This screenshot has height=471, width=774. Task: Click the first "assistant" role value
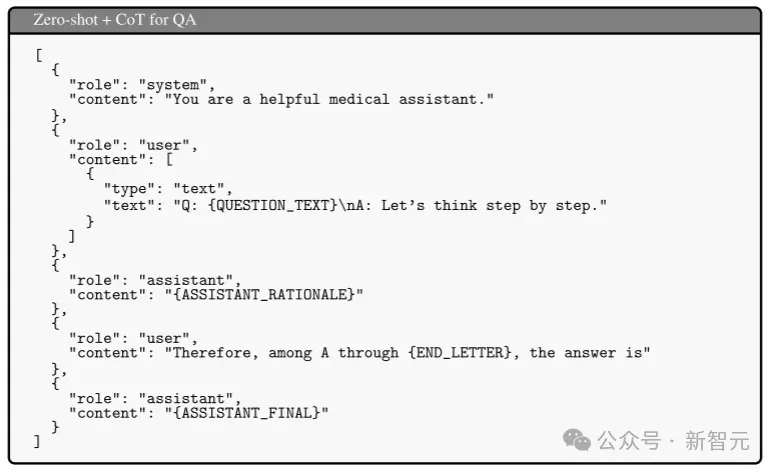(x=186, y=280)
